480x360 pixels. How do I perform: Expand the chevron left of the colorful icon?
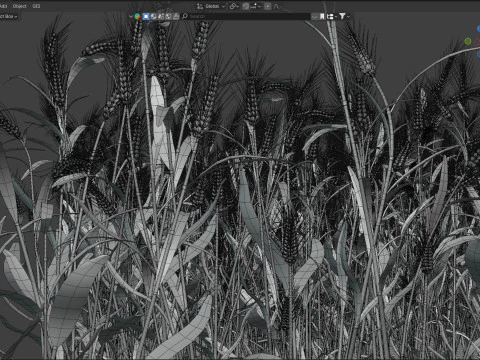(130, 16)
